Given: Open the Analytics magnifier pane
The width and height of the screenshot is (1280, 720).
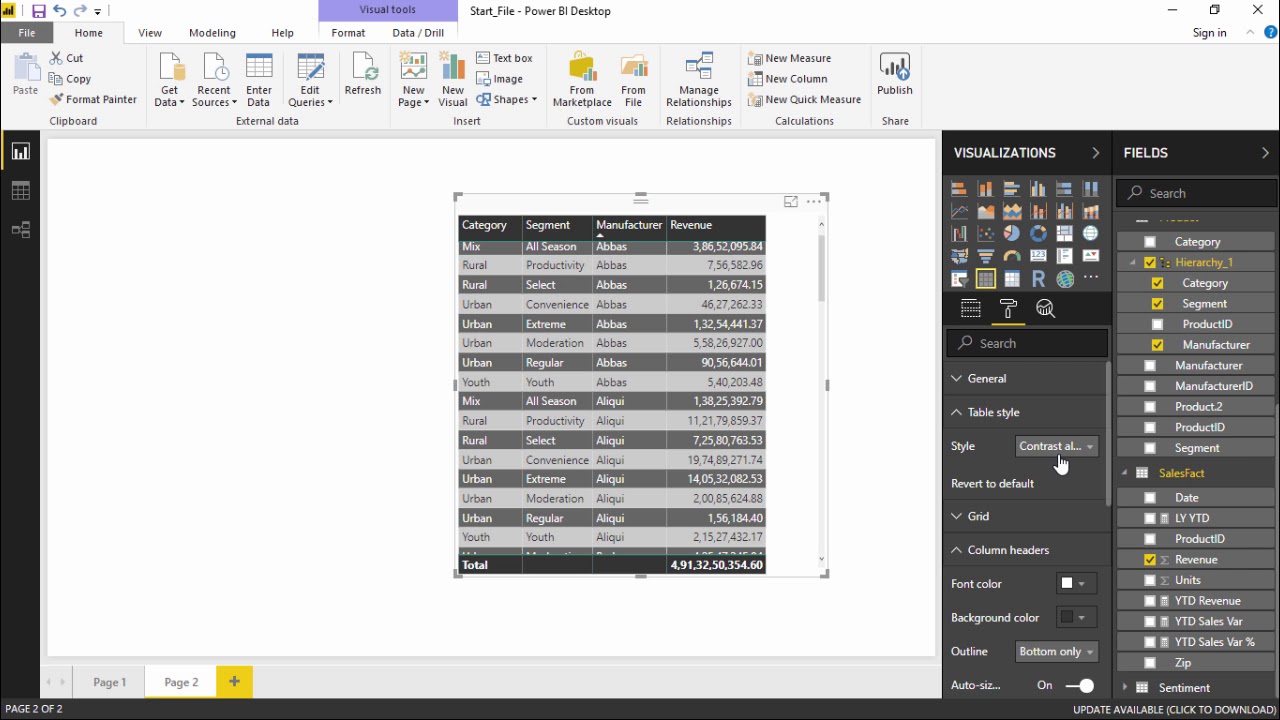Looking at the screenshot, I should [x=1045, y=308].
